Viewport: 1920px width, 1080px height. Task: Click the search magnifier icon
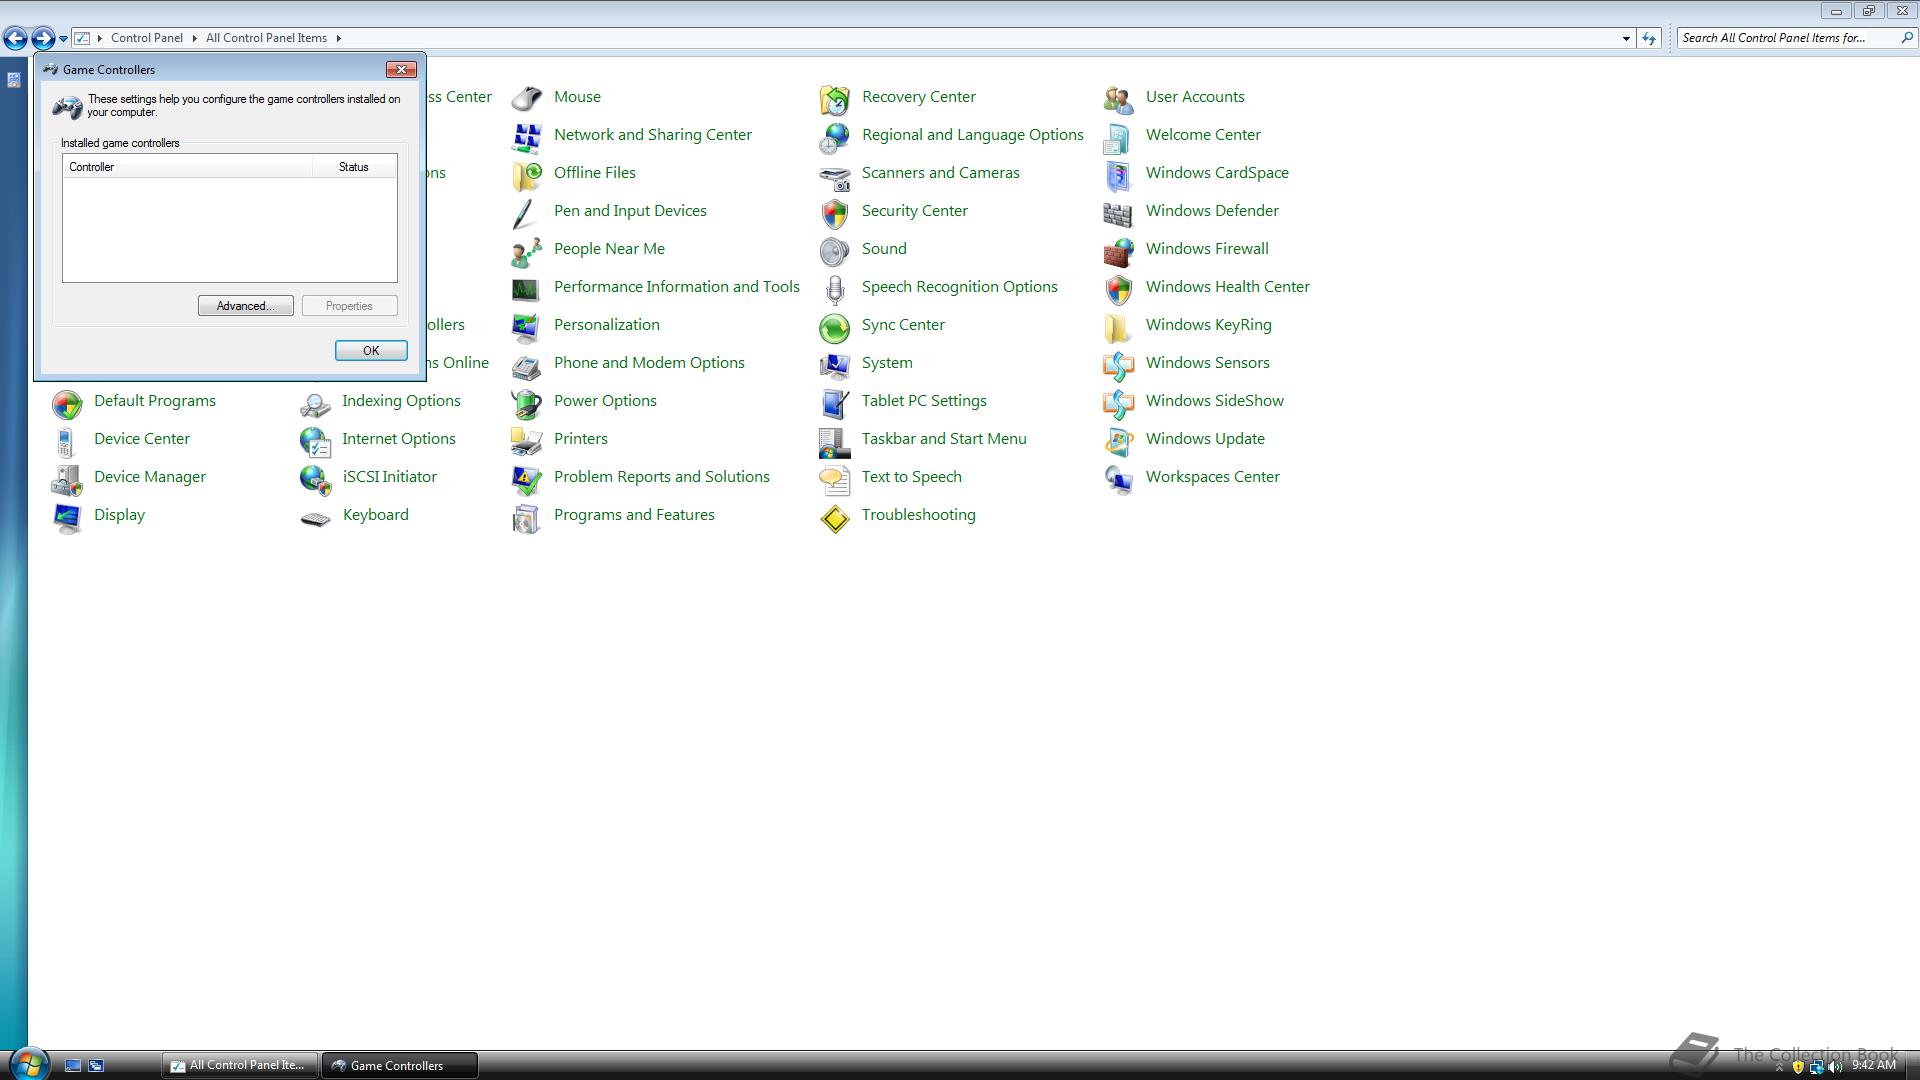pyautogui.click(x=1906, y=38)
